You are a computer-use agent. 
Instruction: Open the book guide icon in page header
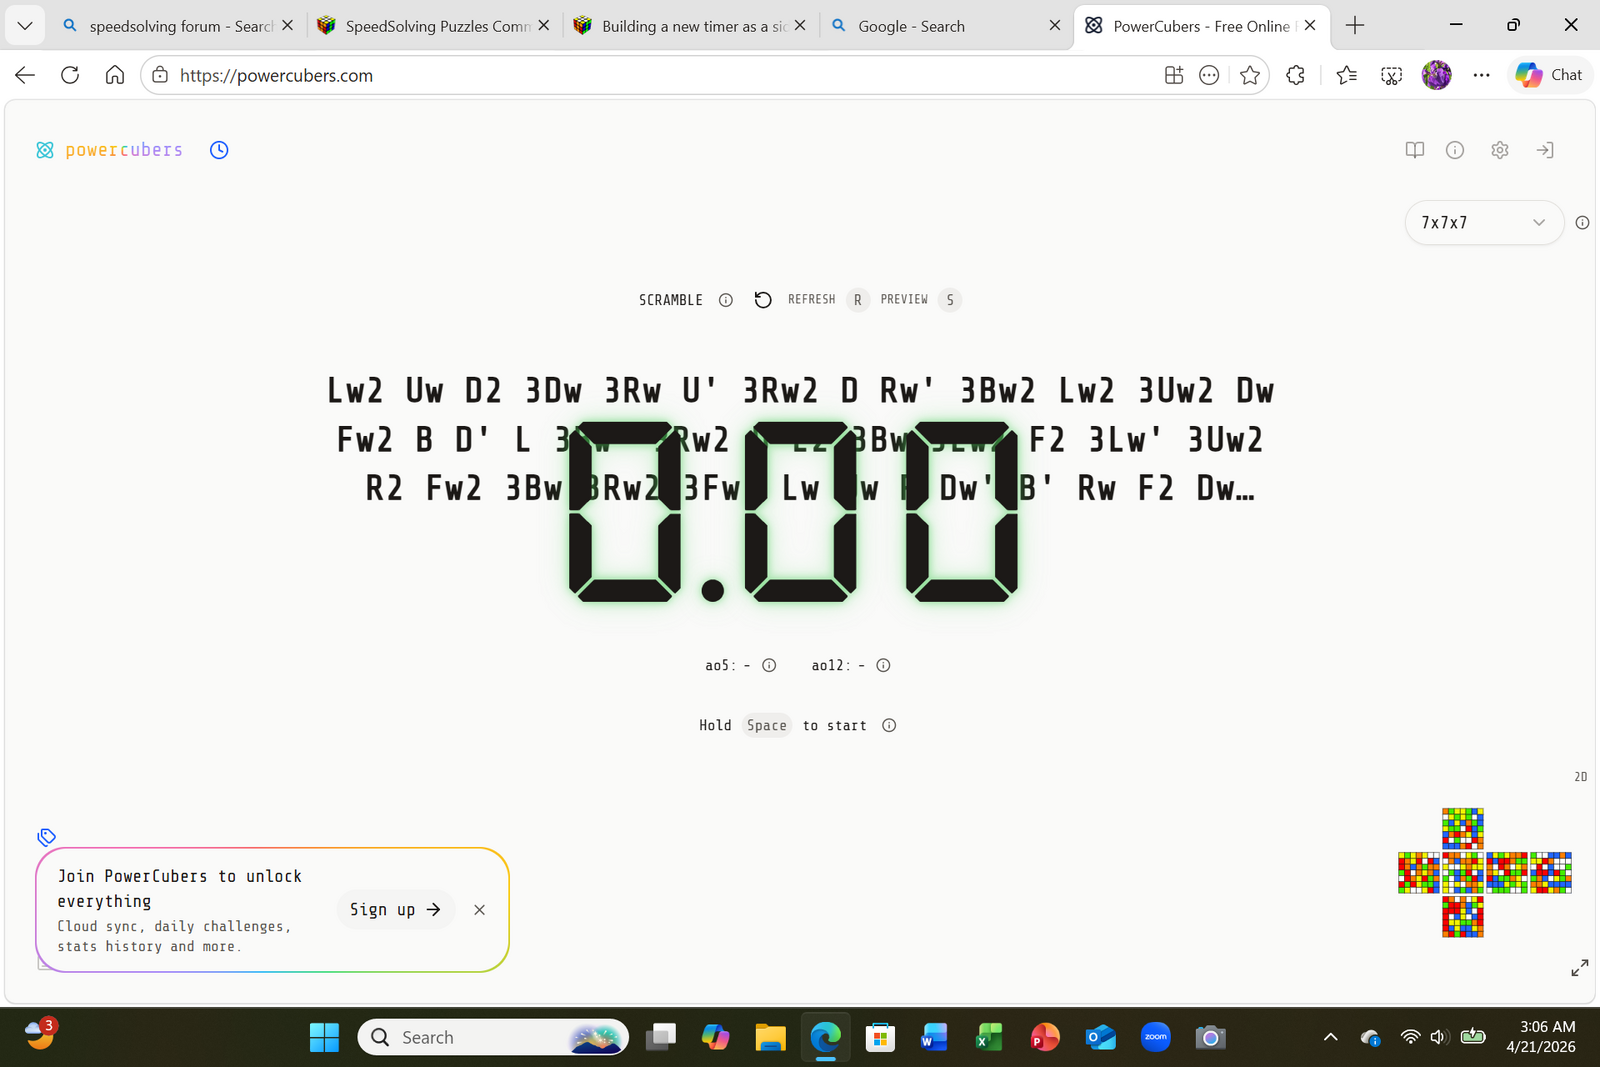tap(1415, 150)
